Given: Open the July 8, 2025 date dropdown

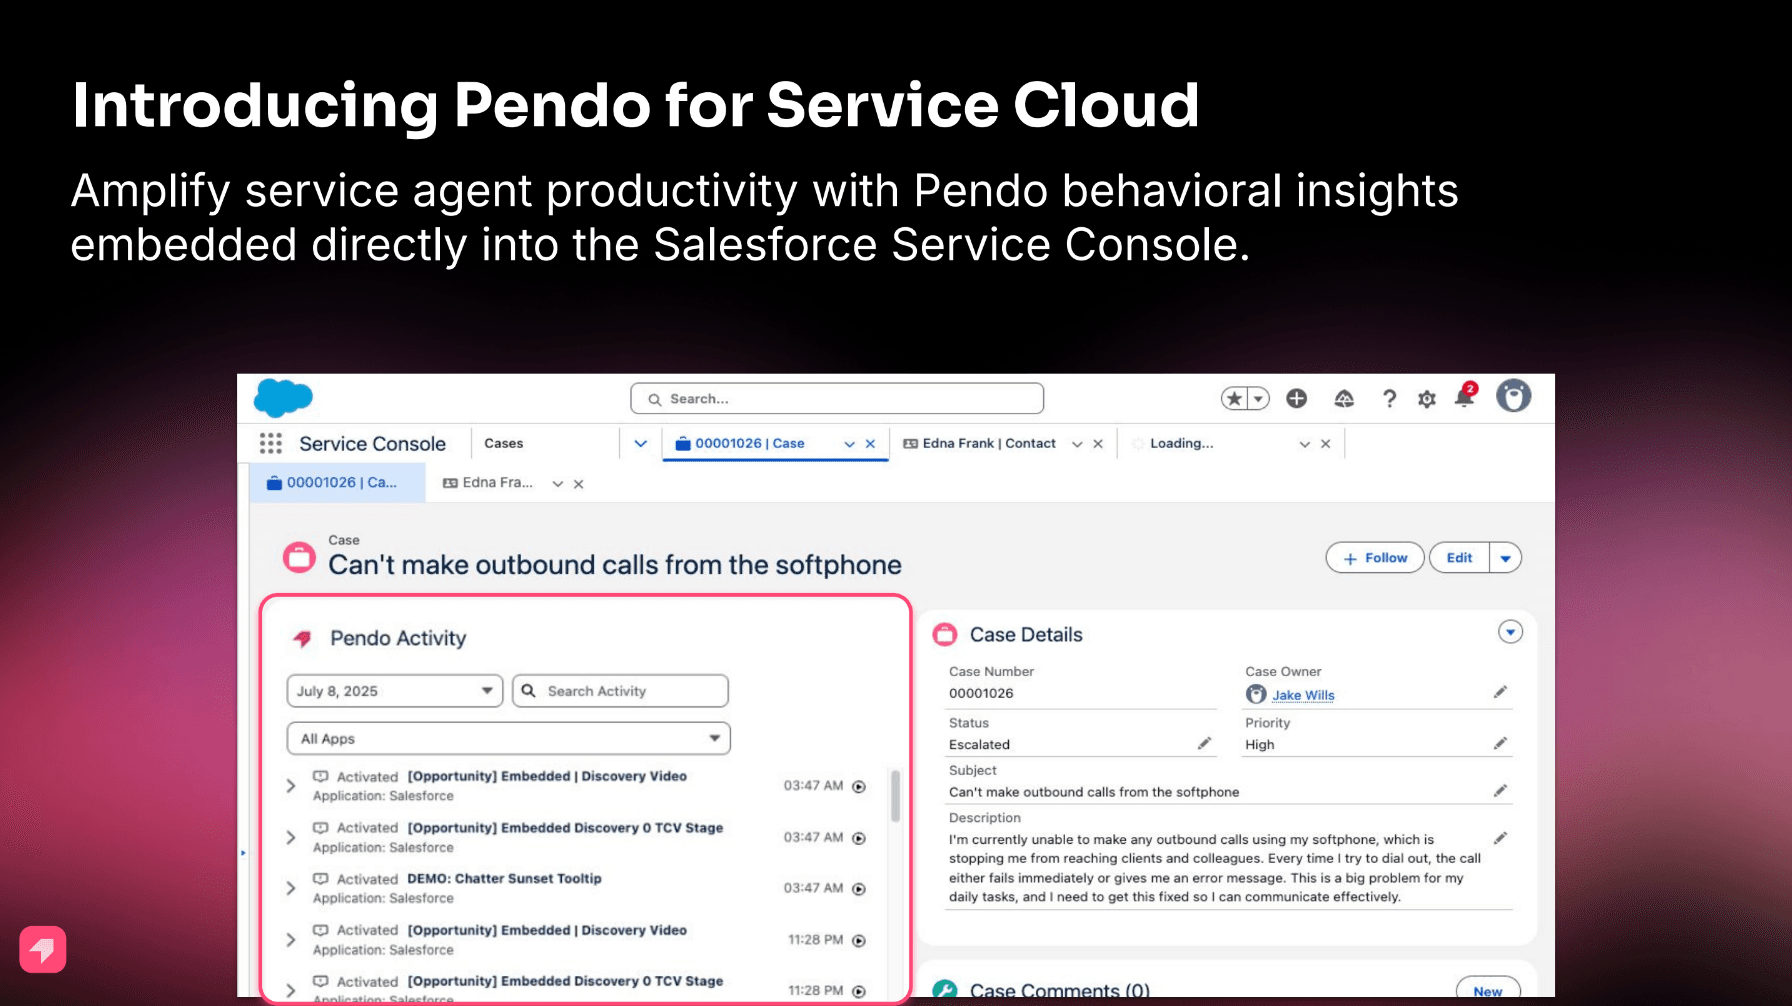Looking at the screenshot, I should 395,691.
